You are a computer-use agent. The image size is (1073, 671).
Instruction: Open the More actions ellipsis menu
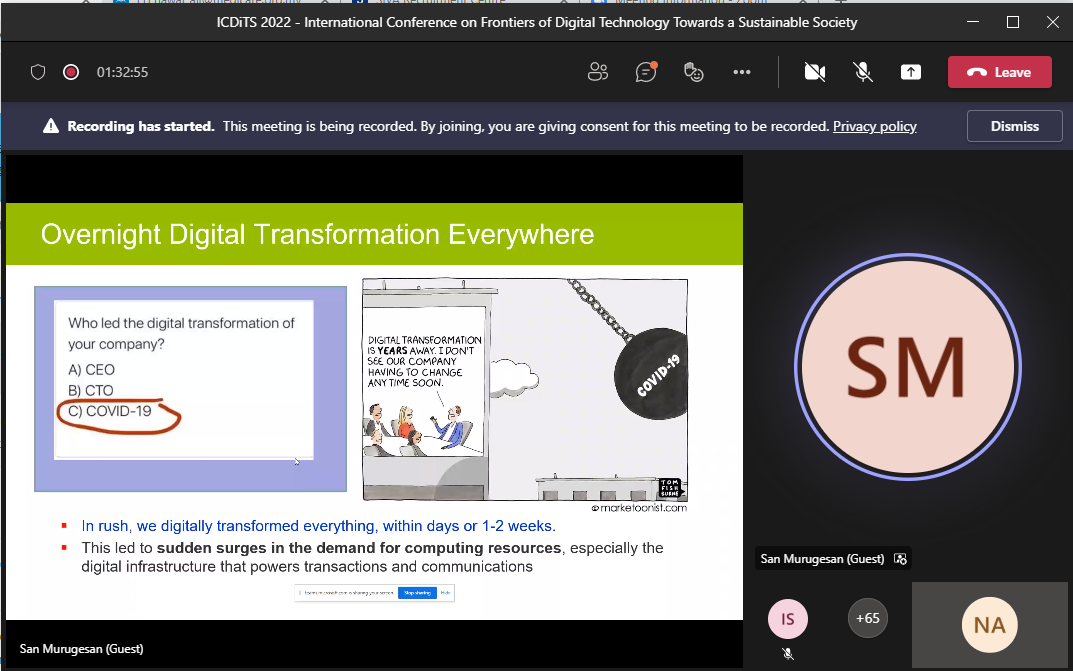(x=742, y=72)
